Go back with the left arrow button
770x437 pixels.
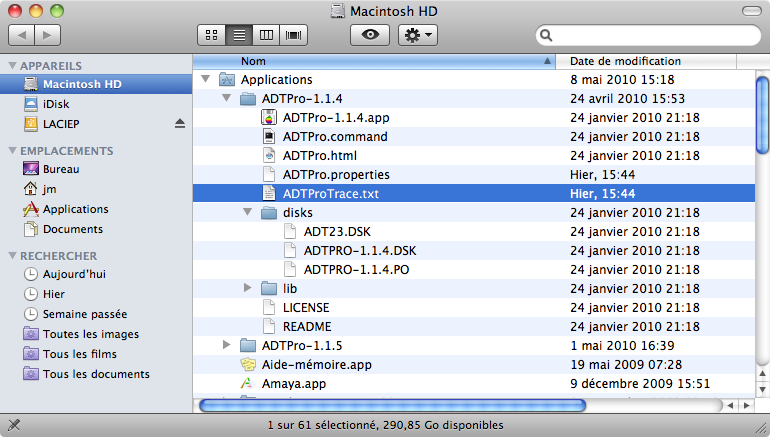coord(22,35)
